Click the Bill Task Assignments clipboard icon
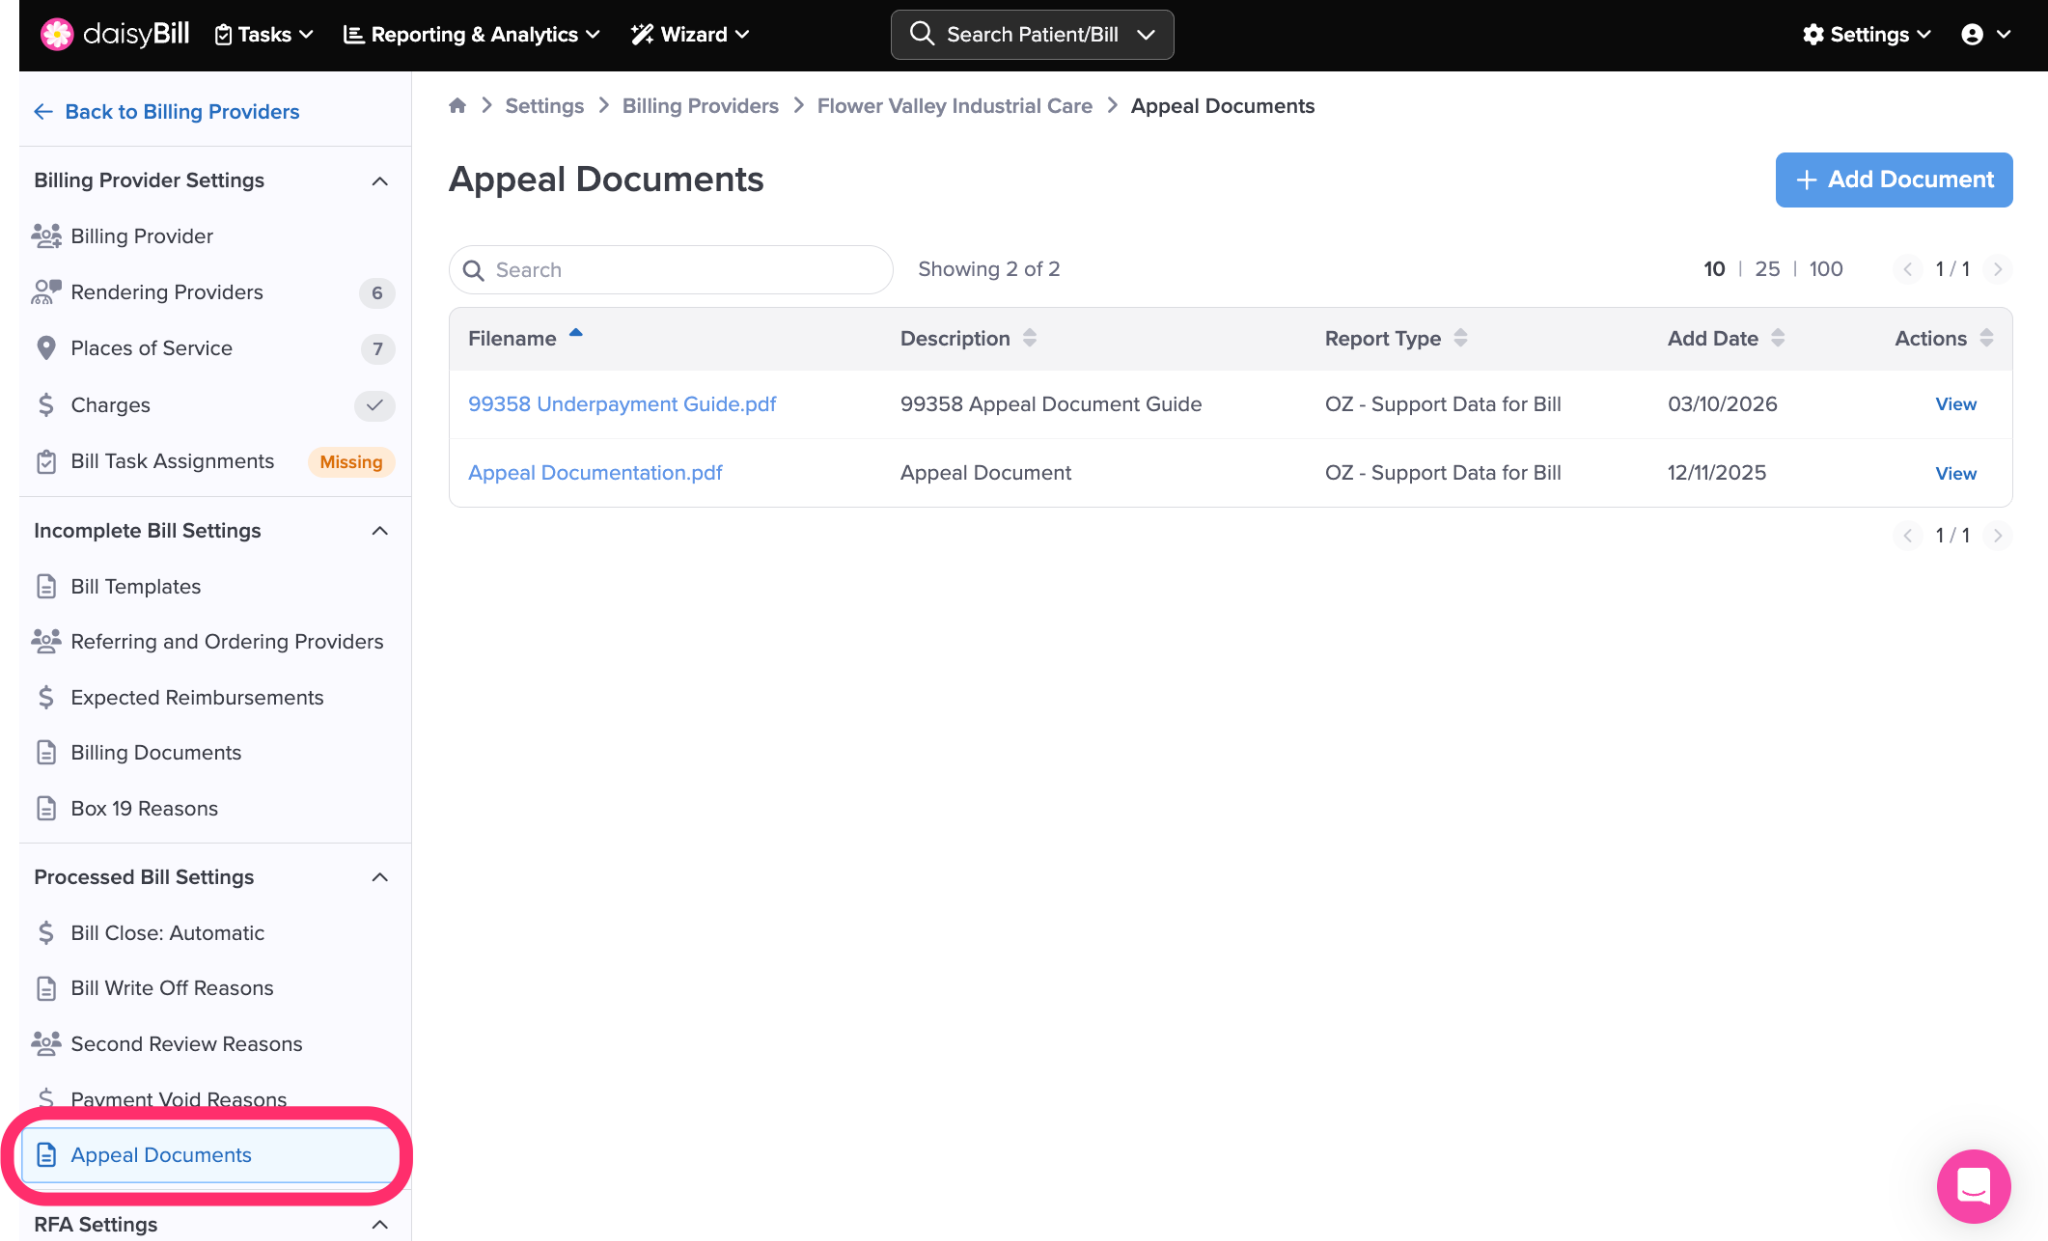The width and height of the screenshot is (2048, 1241). pyautogui.click(x=46, y=461)
